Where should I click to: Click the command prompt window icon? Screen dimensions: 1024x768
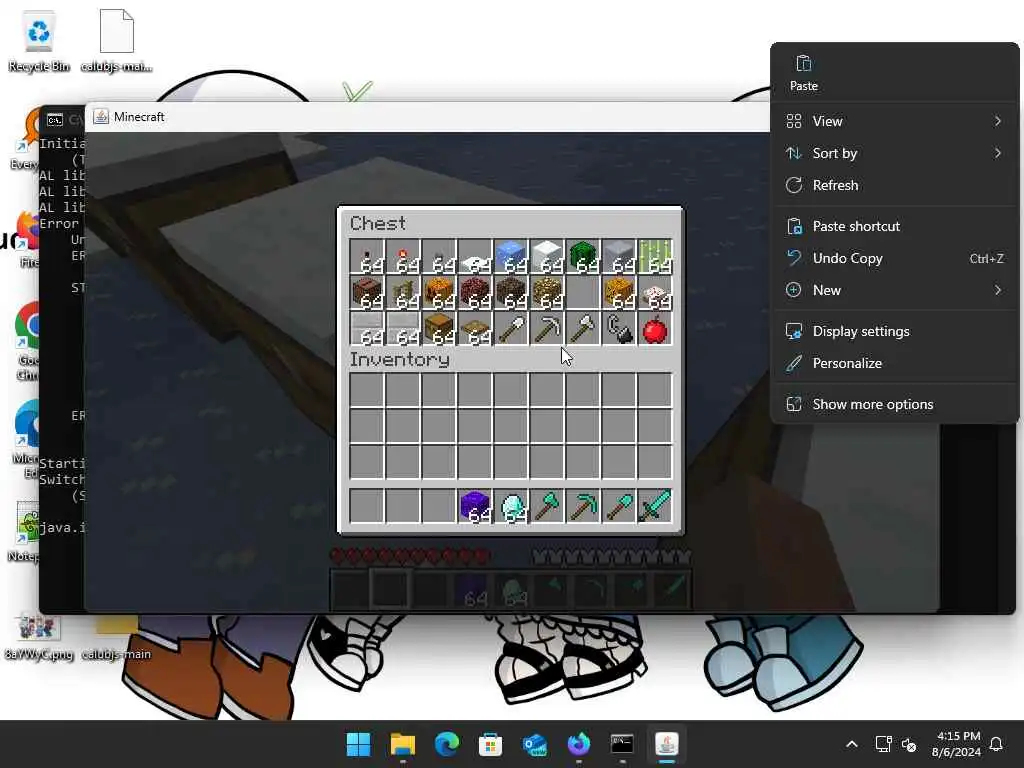tap(55, 120)
